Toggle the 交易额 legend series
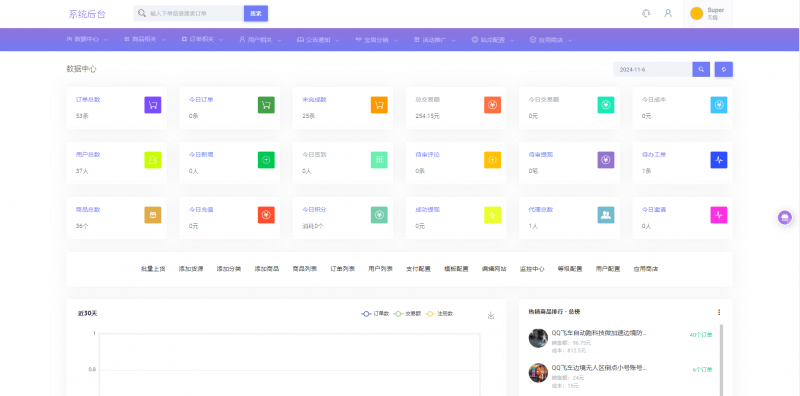 (407, 314)
